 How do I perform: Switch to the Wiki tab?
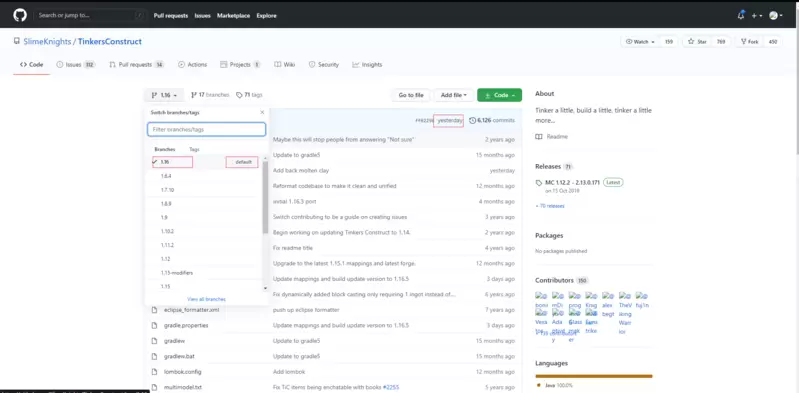pos(284,65)
